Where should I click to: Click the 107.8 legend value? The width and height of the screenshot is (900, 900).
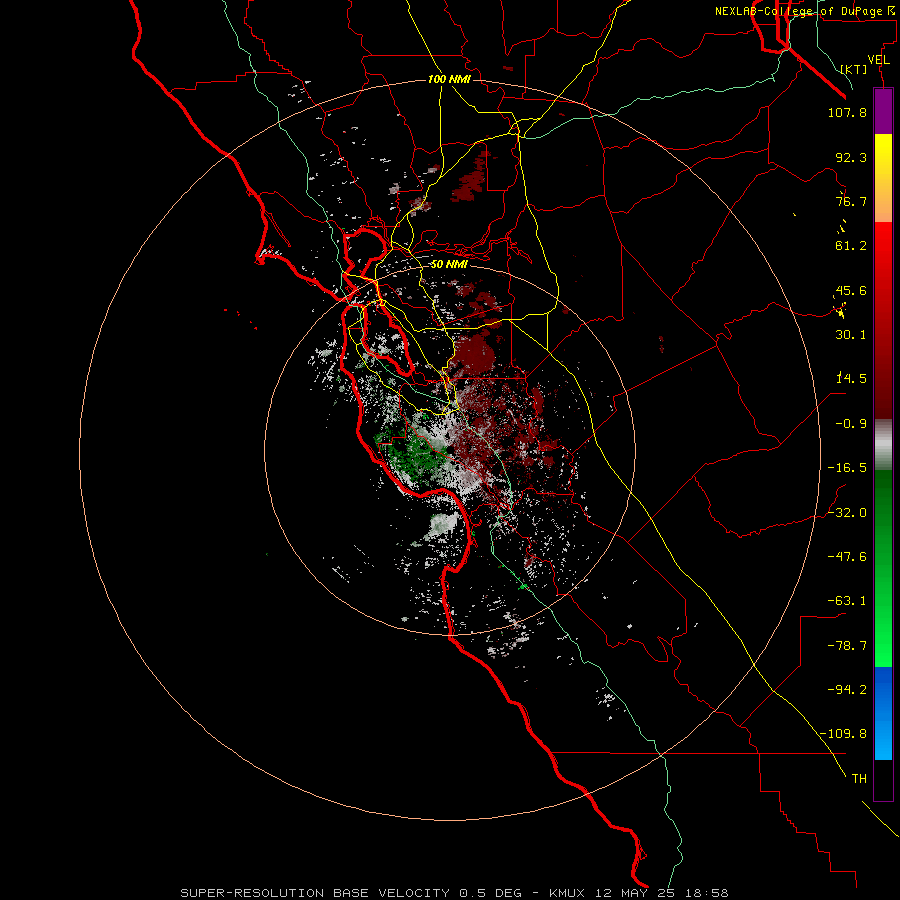[847, 112]
